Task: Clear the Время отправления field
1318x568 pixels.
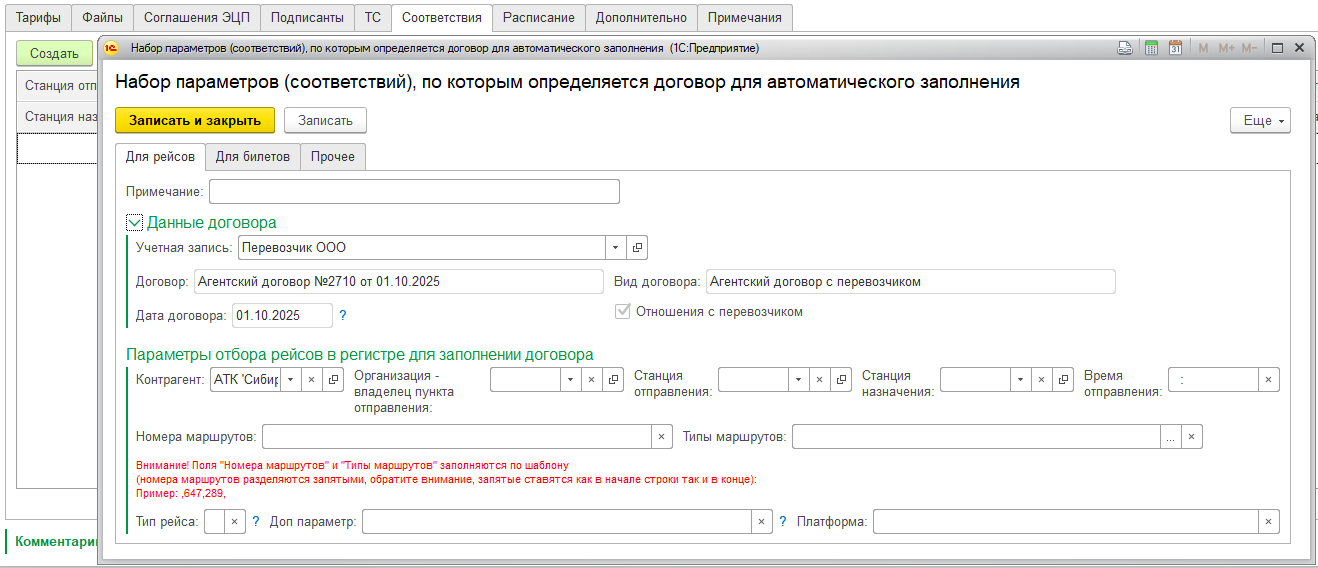Action: pos(1268,380)
